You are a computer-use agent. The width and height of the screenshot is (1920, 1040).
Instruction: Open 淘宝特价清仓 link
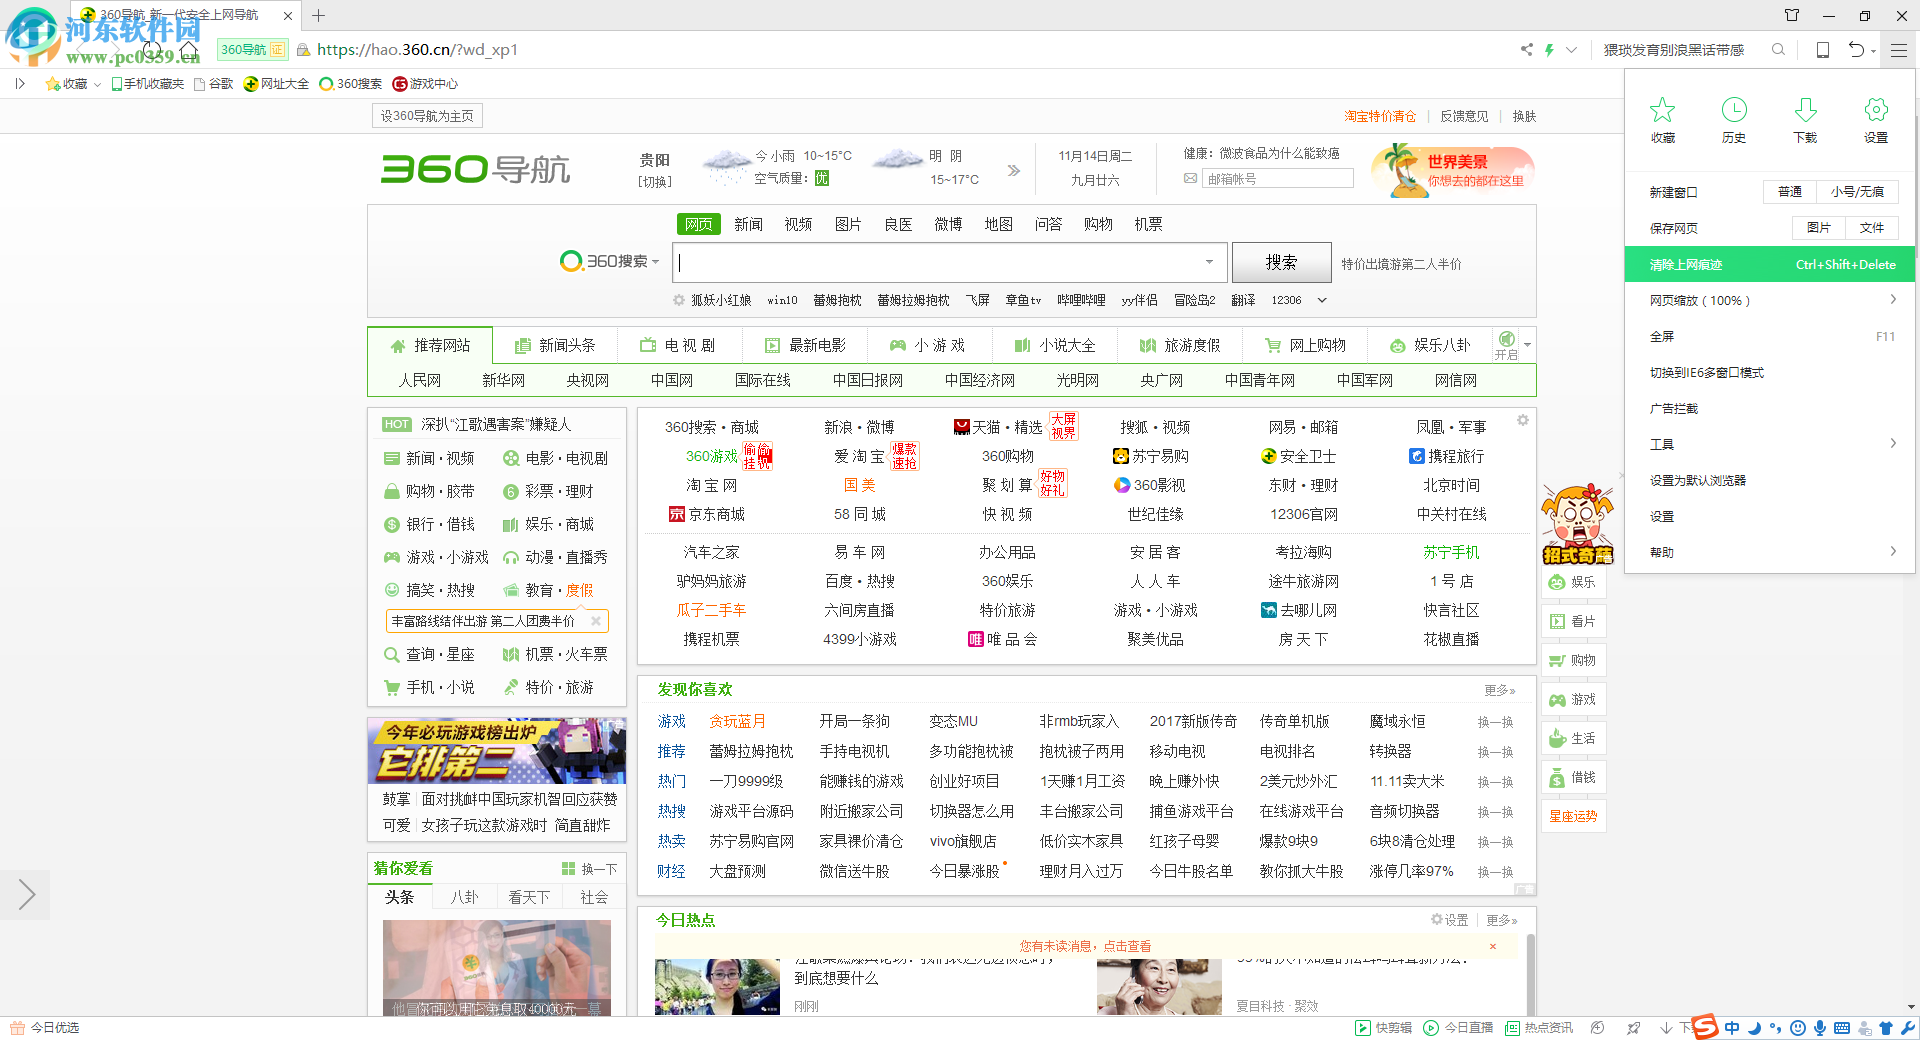coord(1380,116)
